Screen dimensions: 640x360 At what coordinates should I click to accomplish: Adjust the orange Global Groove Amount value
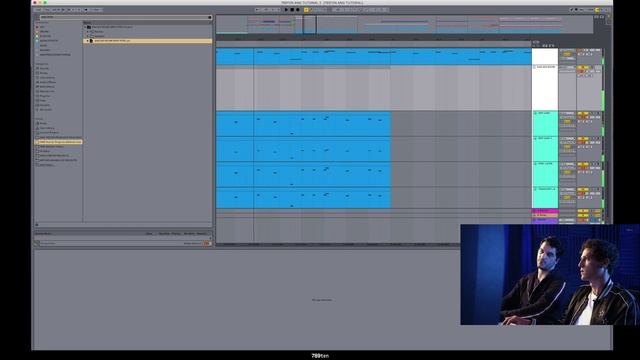click(207, 243)
